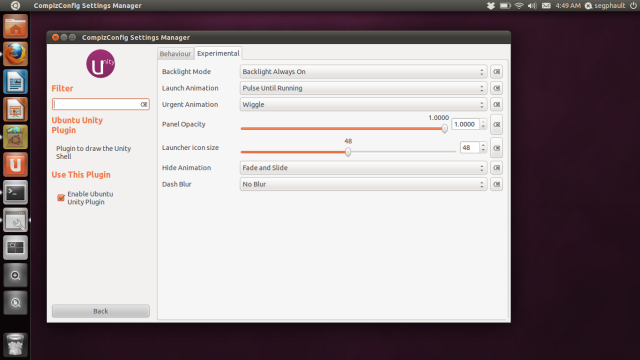Image resolution: width=640 pixels, height=360 pixels.
Task: Click the Back button
Action: tap(101, 311)
